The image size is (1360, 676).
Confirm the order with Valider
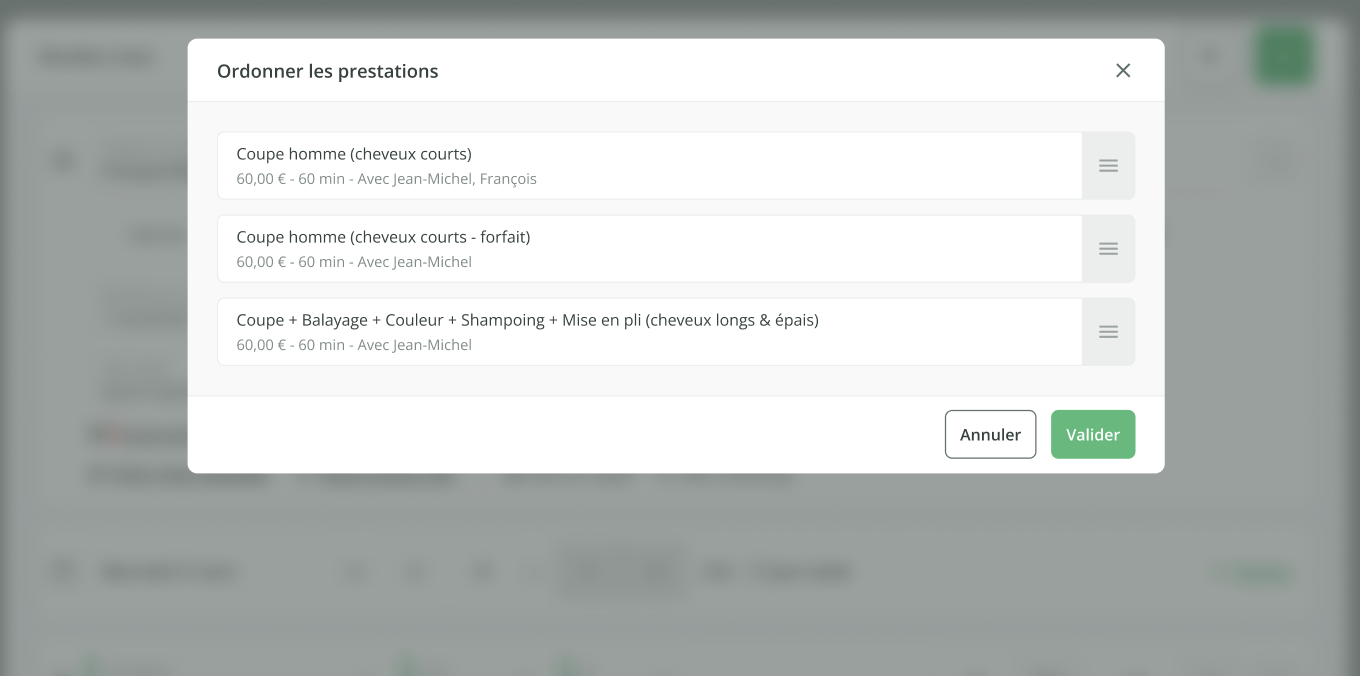pos(1092,435)
